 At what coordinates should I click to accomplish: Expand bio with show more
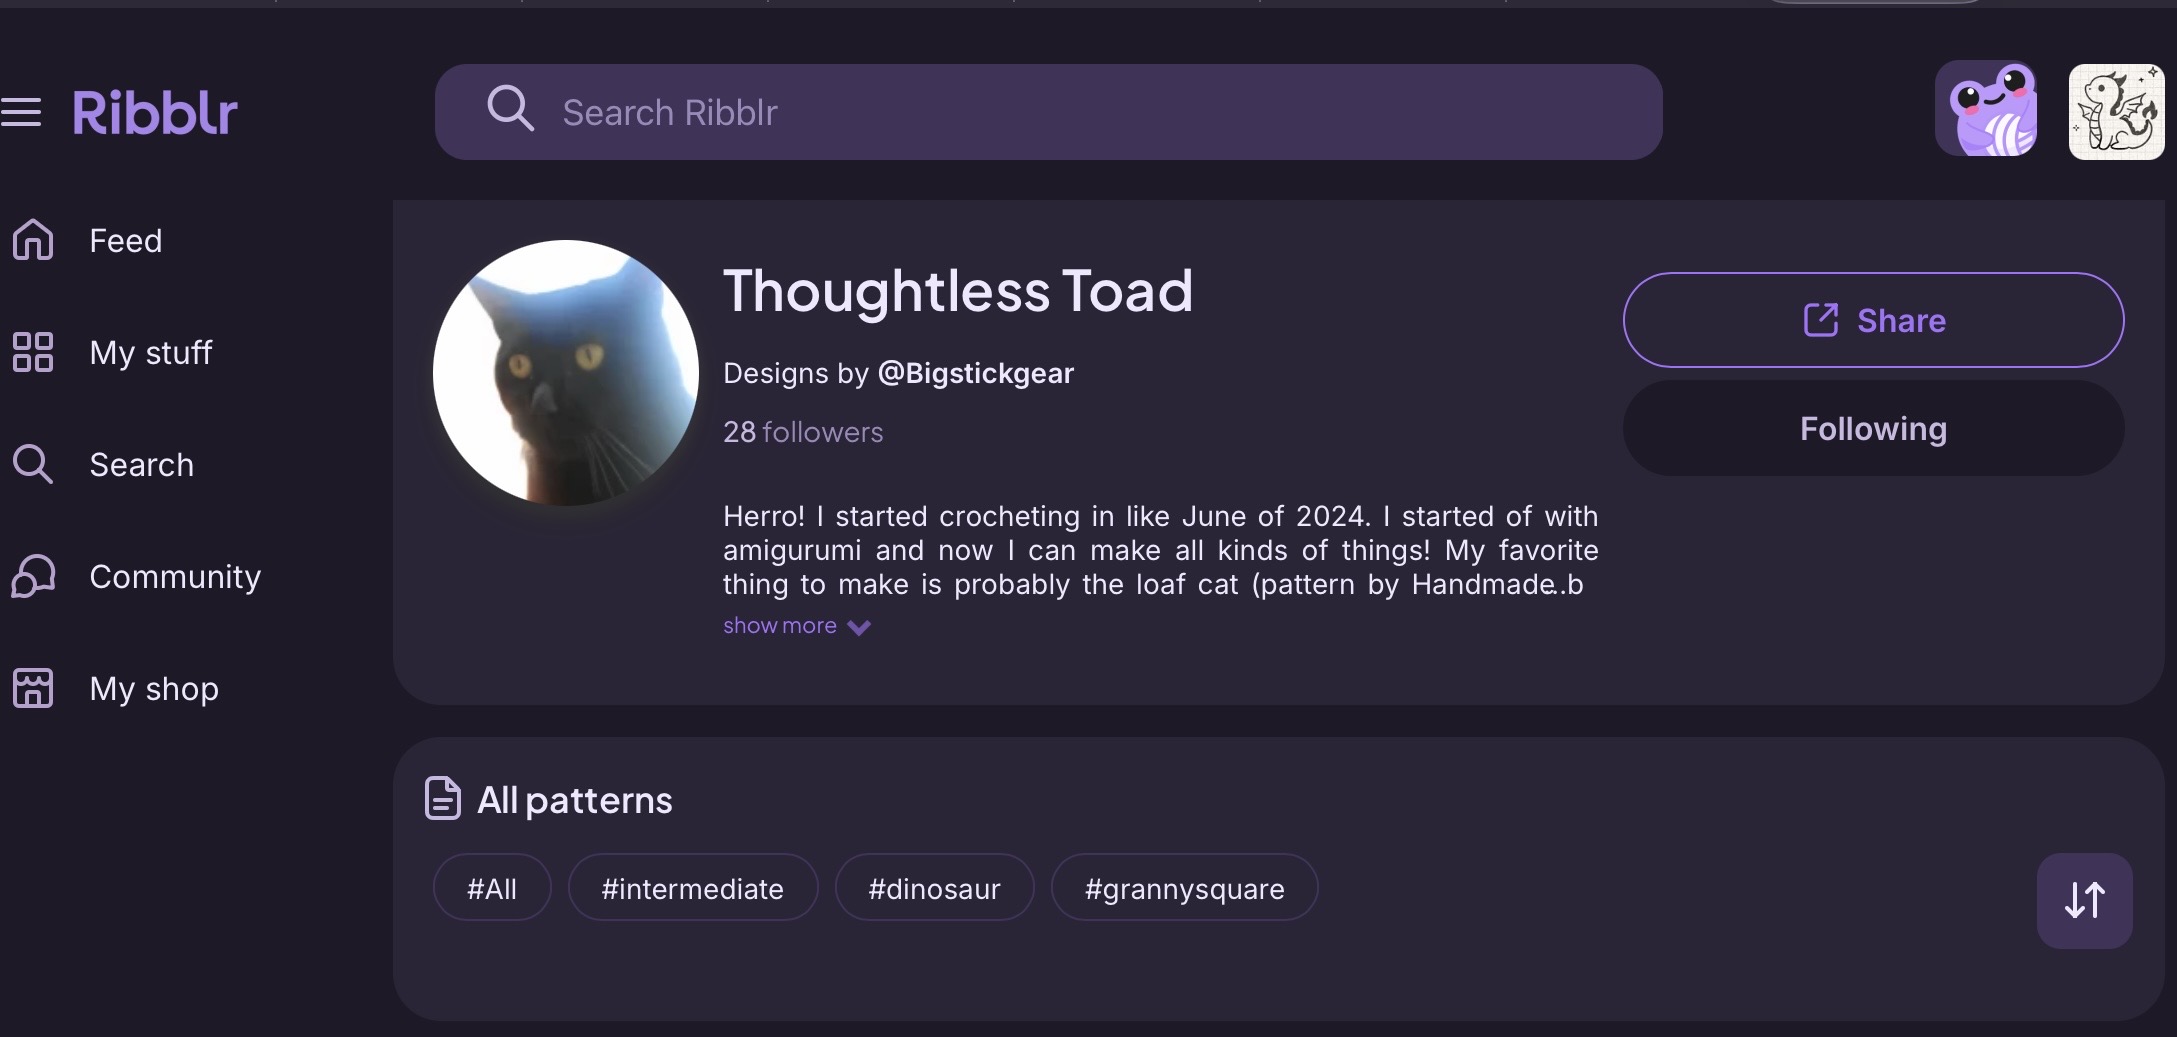[796, 626]
